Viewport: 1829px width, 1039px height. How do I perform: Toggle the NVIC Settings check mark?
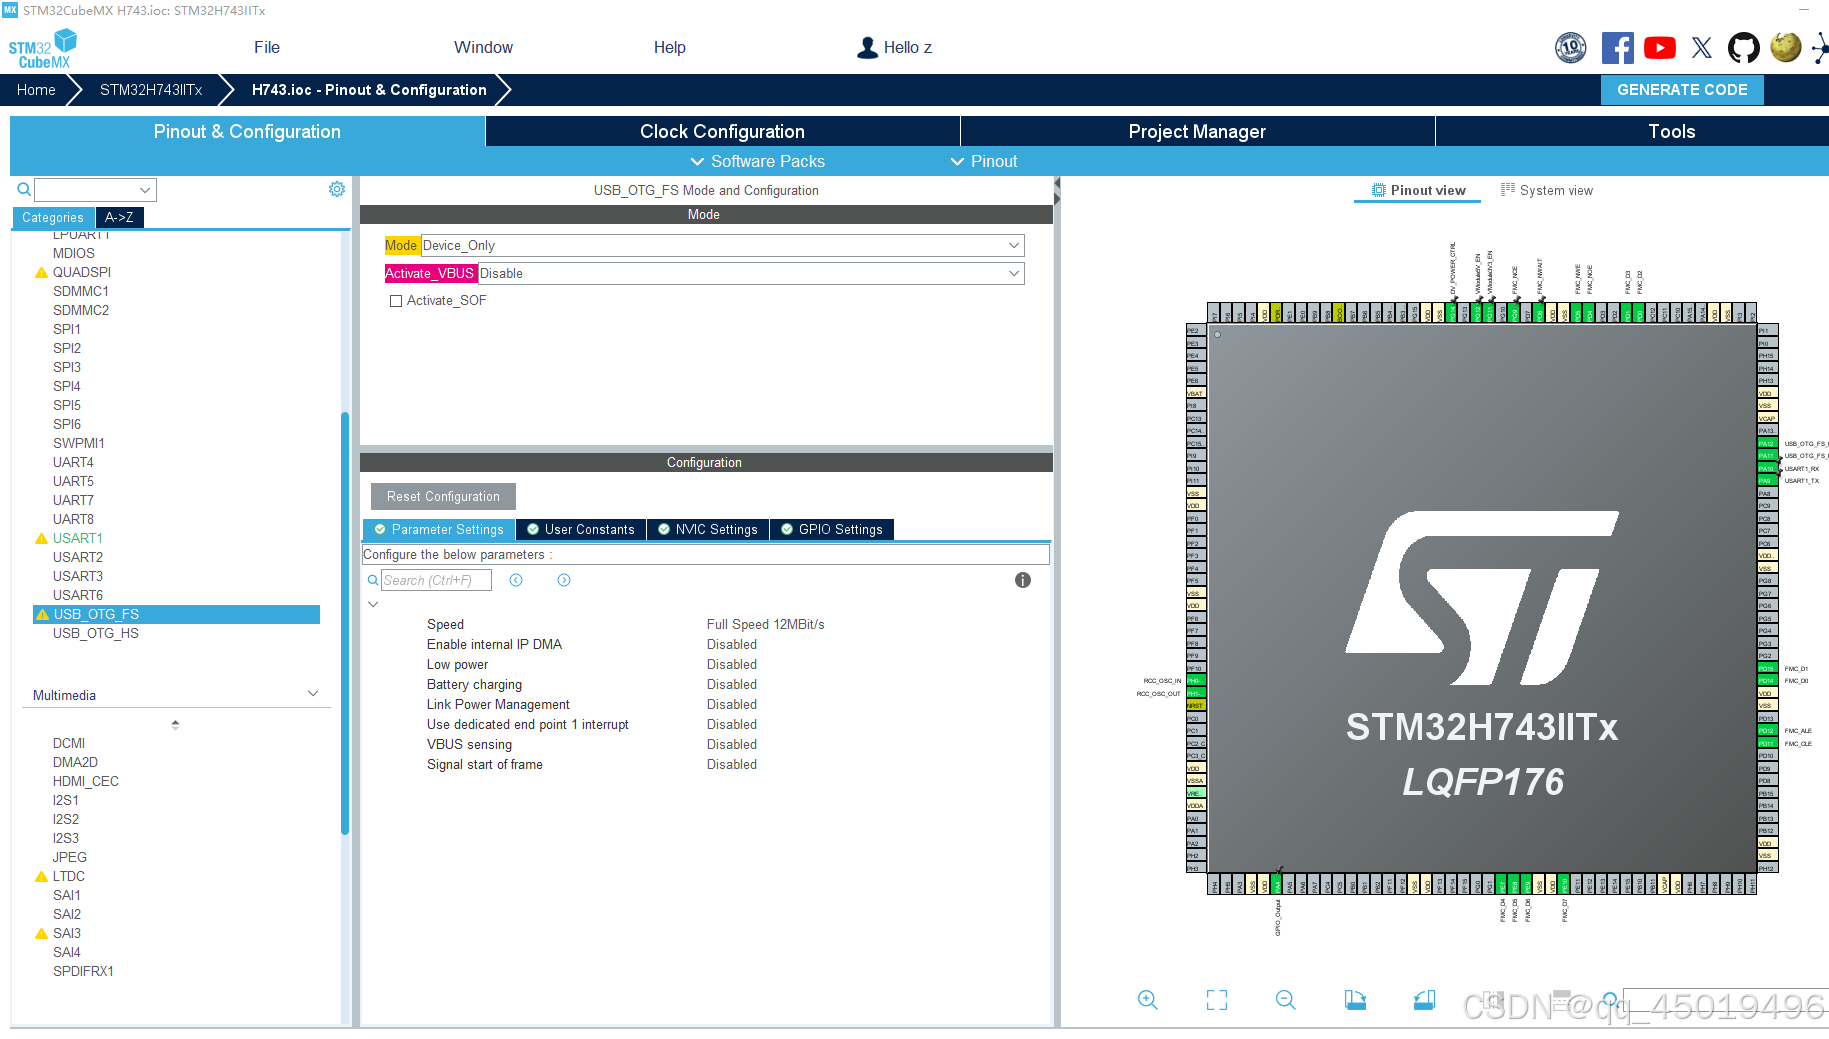click(x=663, y=529)
